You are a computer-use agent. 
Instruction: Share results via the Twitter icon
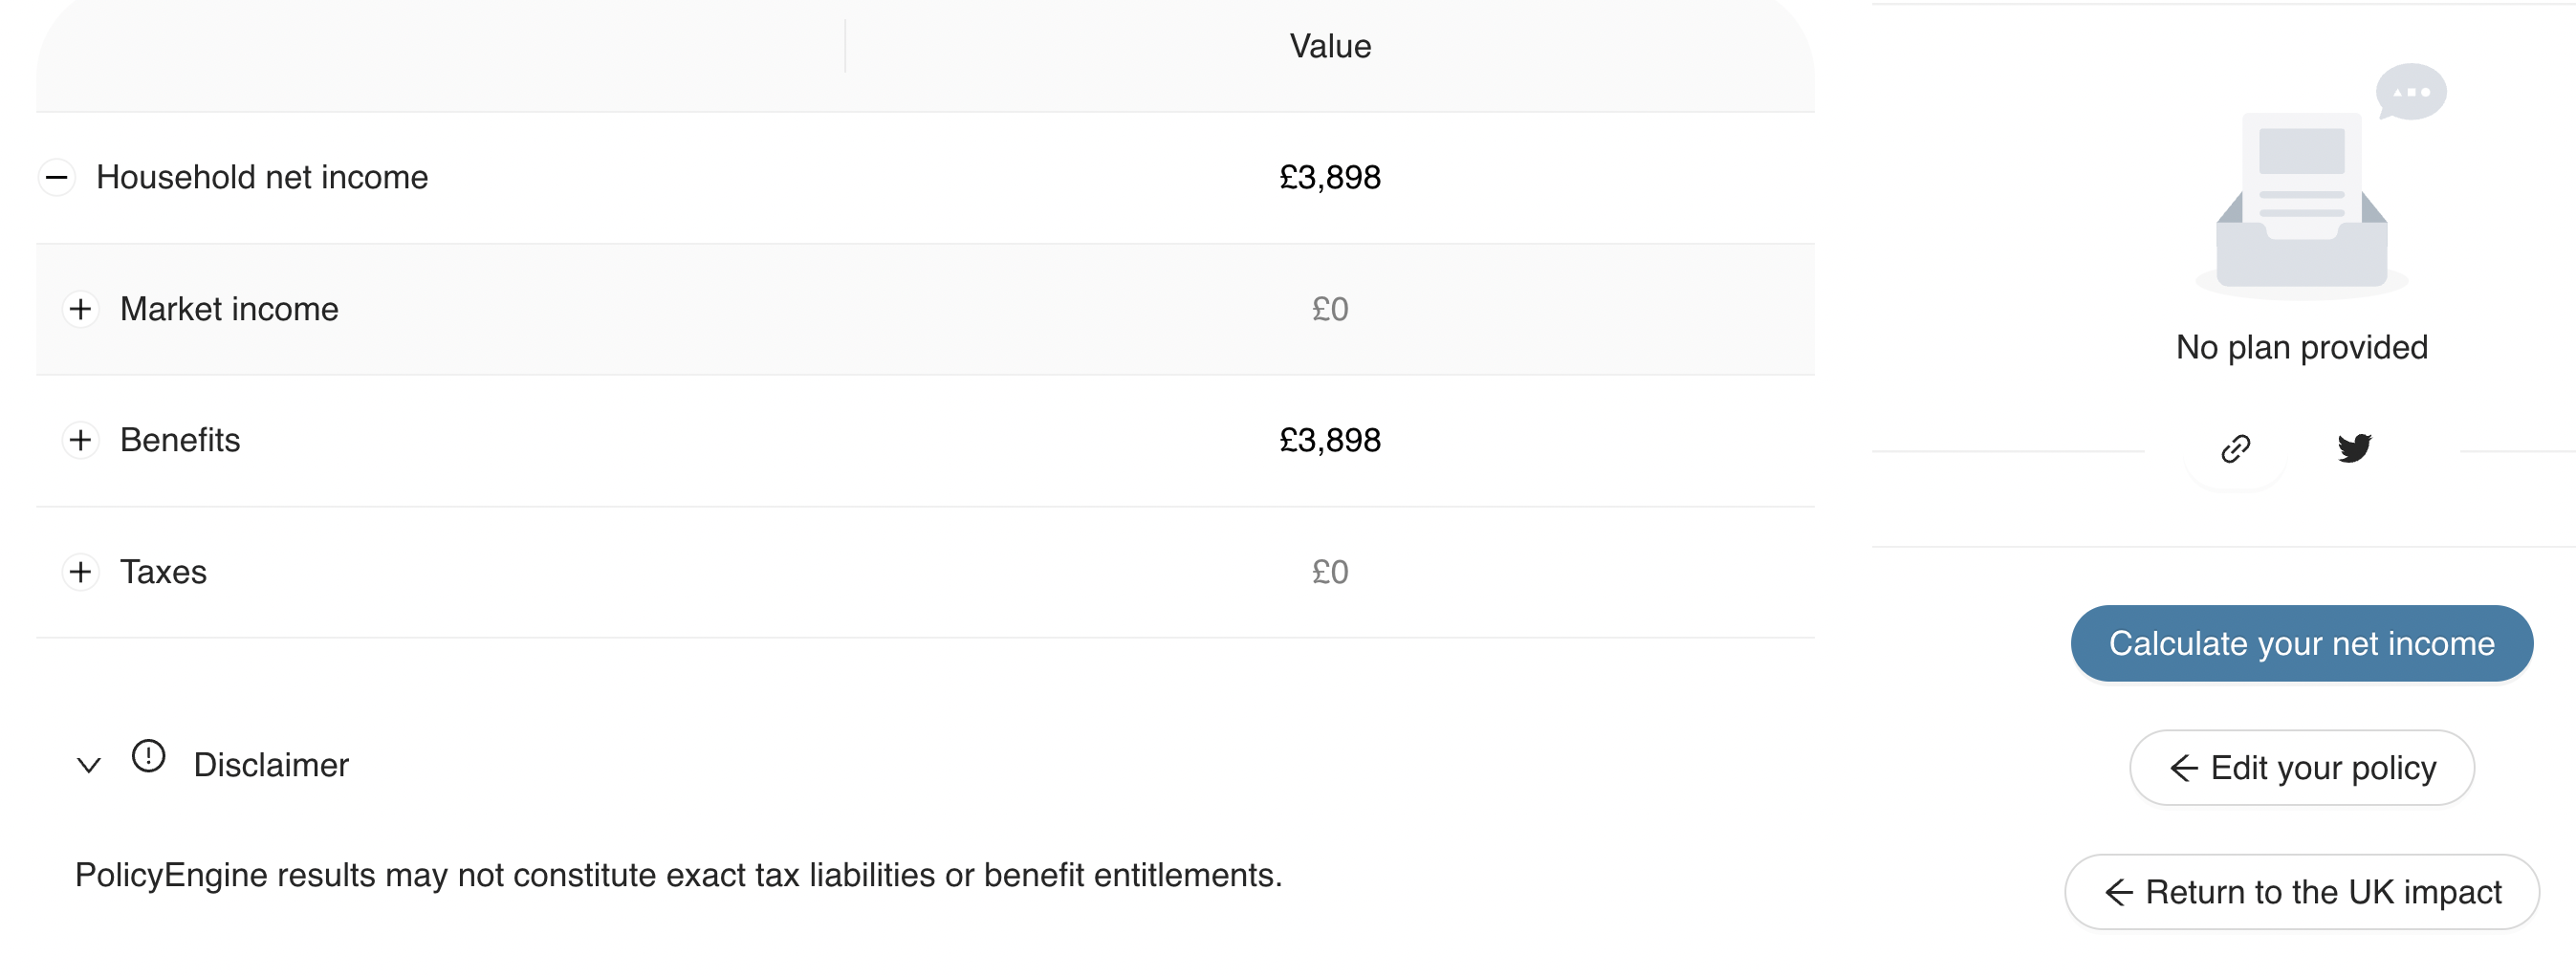2356,448
